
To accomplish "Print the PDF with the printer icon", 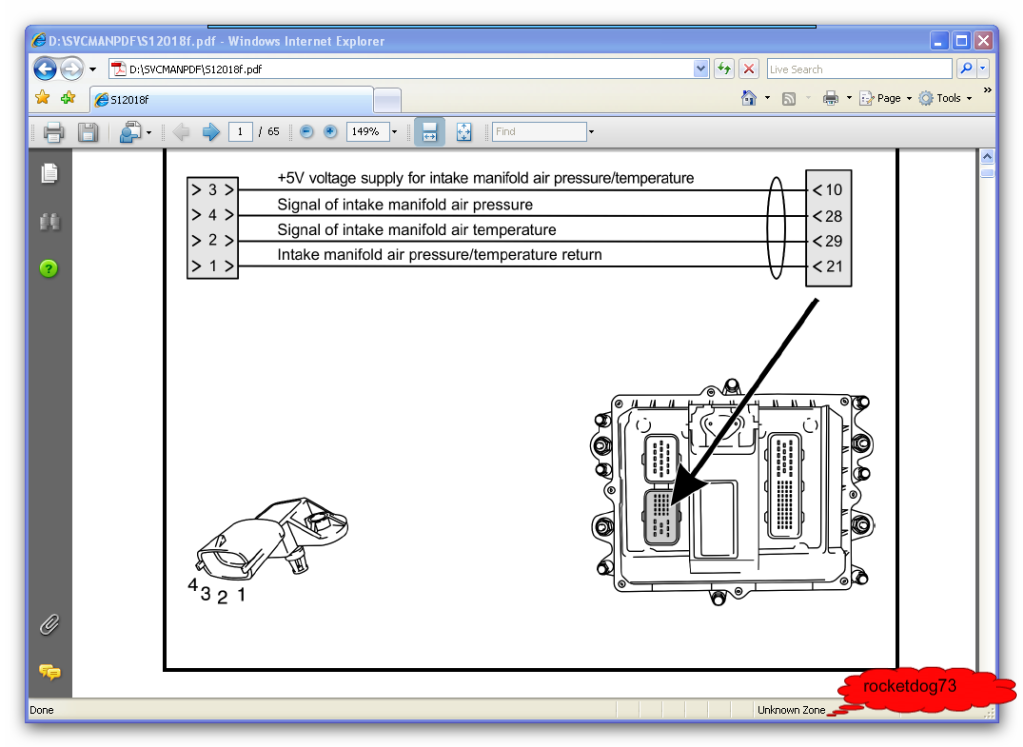I will point(52,131).
